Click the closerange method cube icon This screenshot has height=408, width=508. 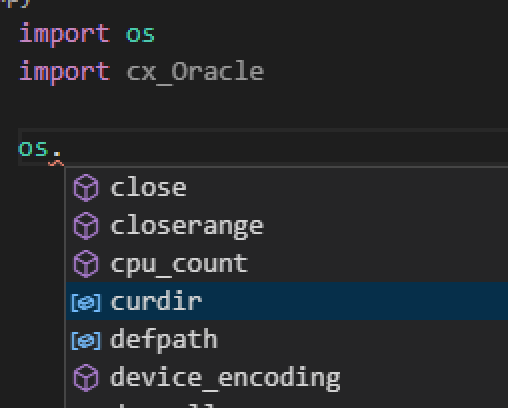[86, 226]
